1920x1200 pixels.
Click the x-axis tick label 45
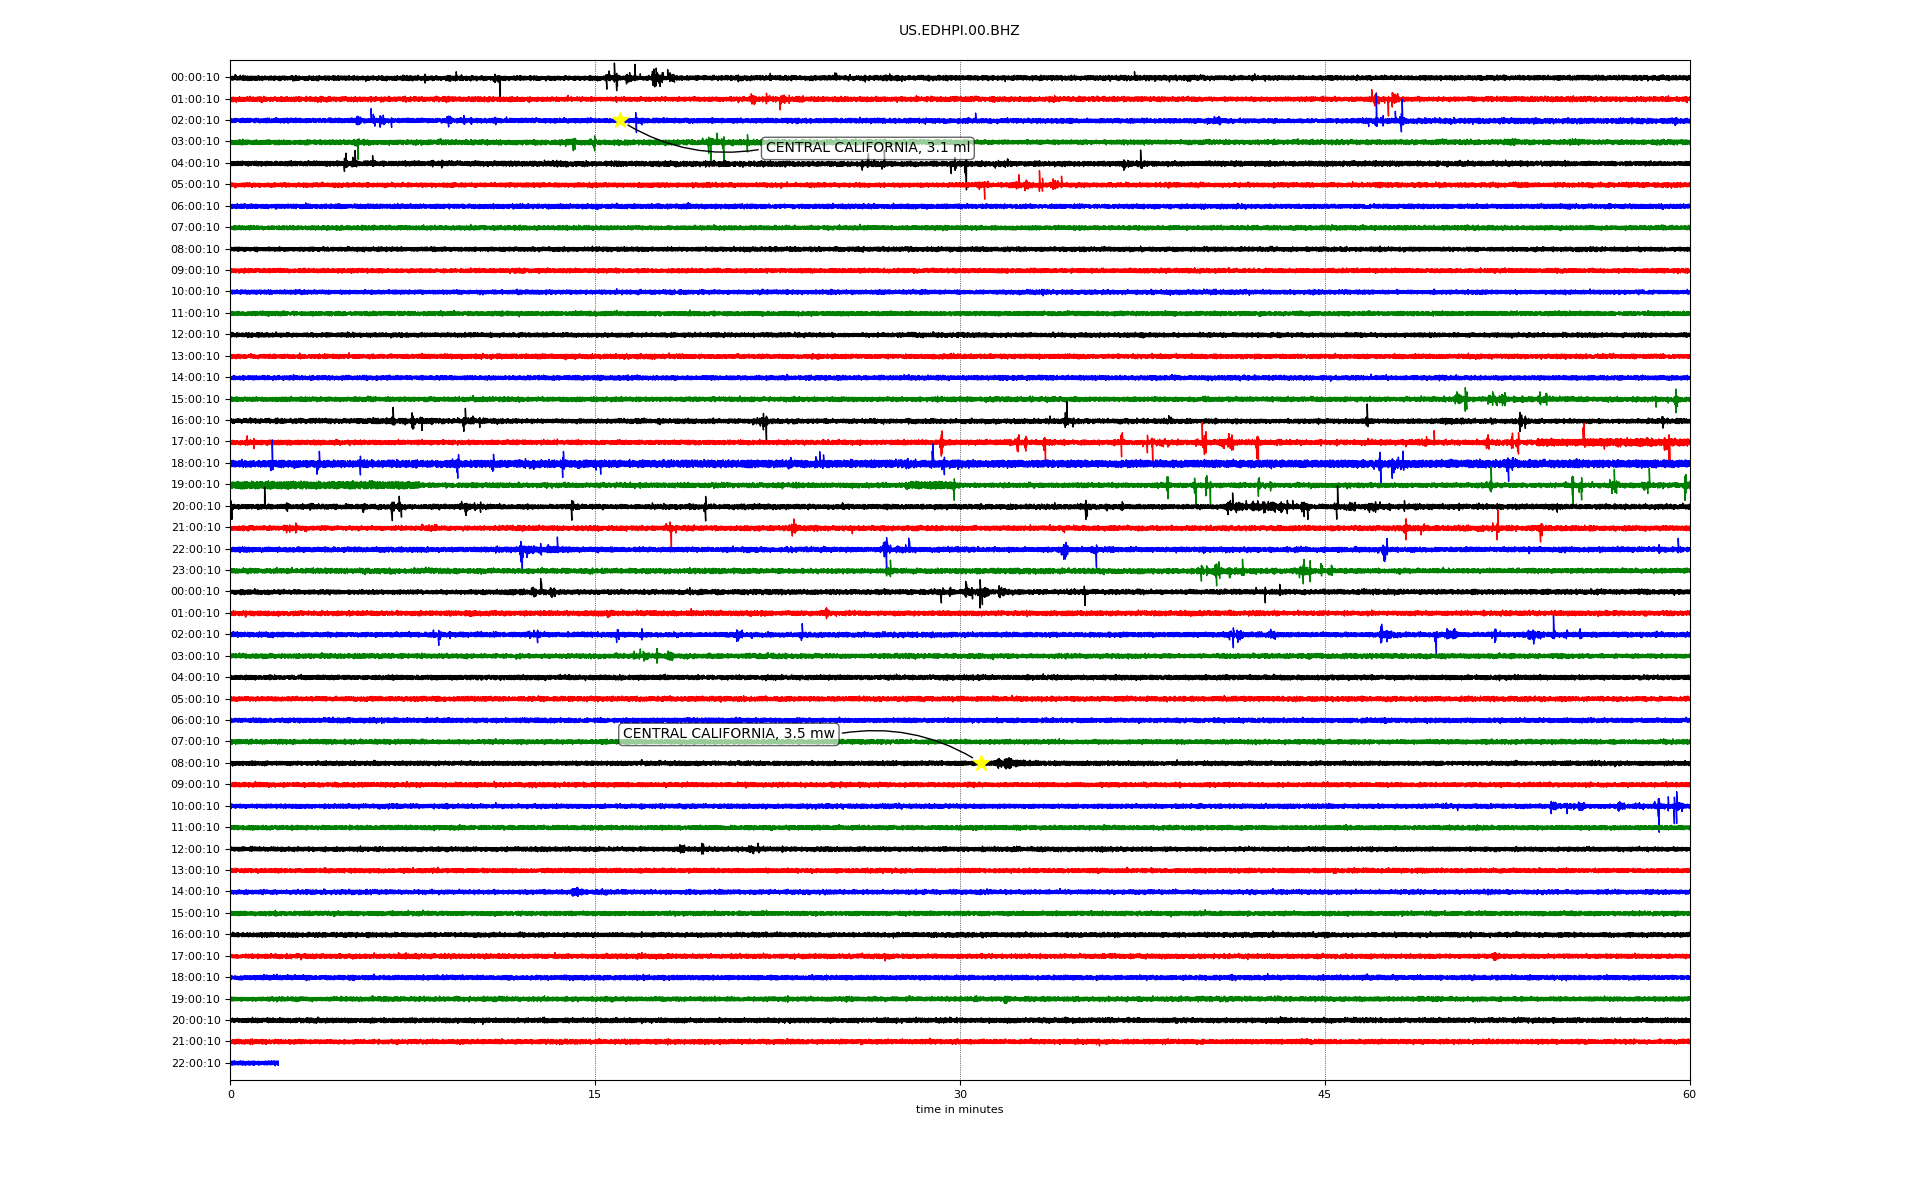click(1325, 1095)
